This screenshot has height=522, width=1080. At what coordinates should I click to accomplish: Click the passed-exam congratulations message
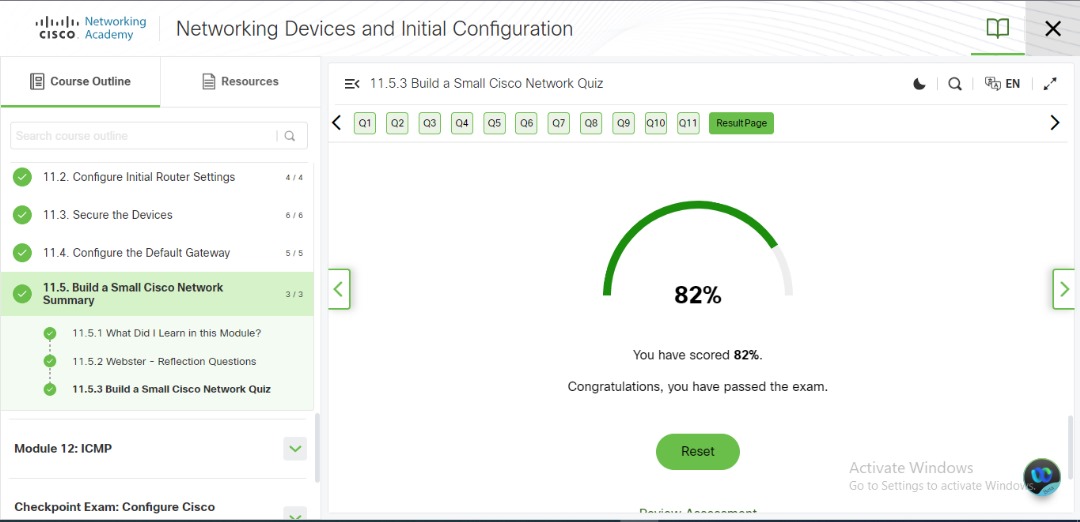pos(698,387)
